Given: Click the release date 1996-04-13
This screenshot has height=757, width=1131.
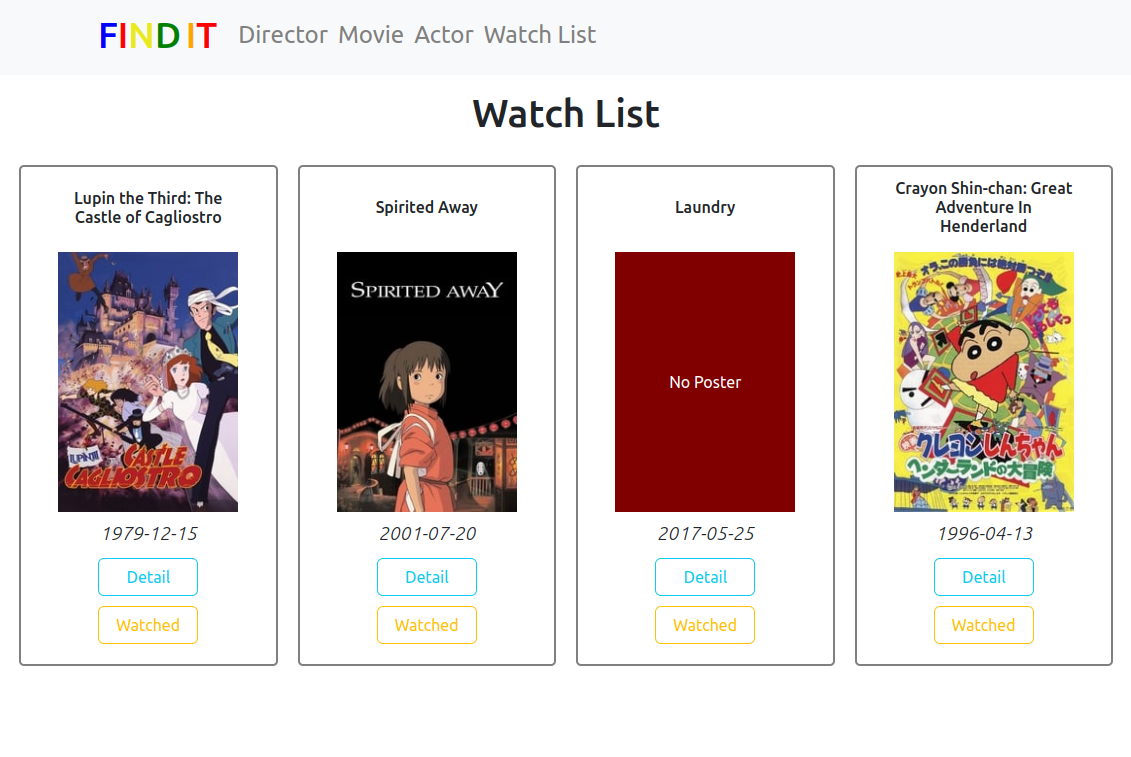Looking at the screenshot, I should pyautogui.click(x=985, y=533).
